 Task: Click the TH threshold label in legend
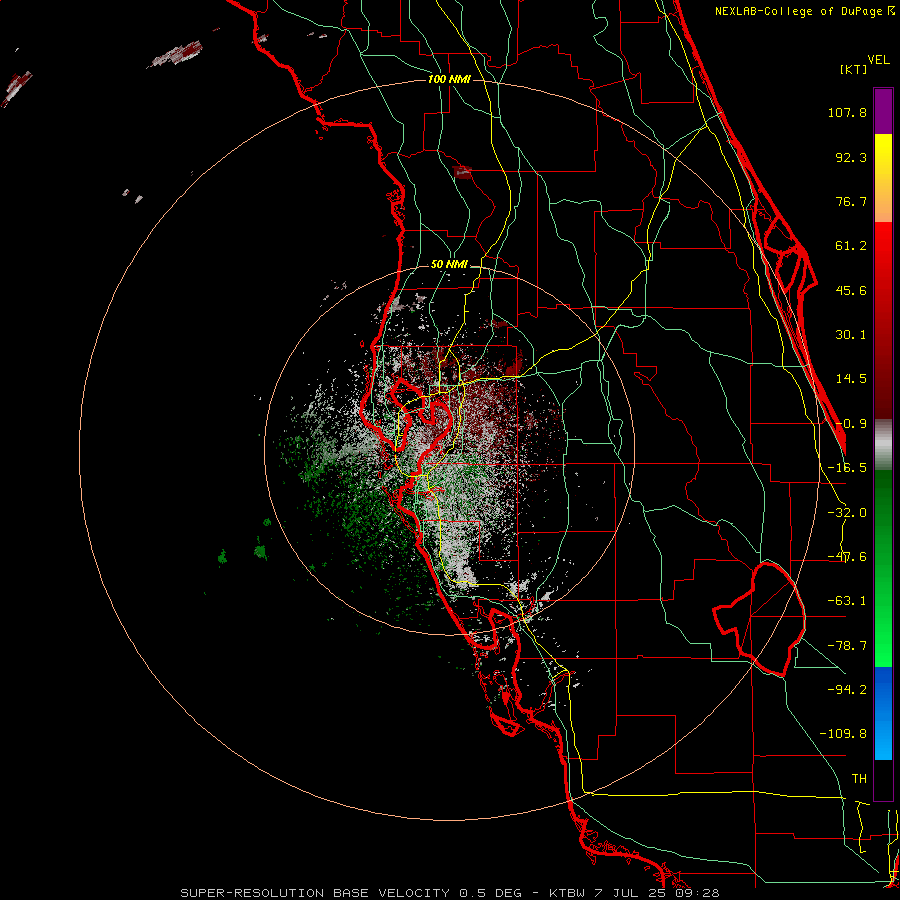(859, 779)
